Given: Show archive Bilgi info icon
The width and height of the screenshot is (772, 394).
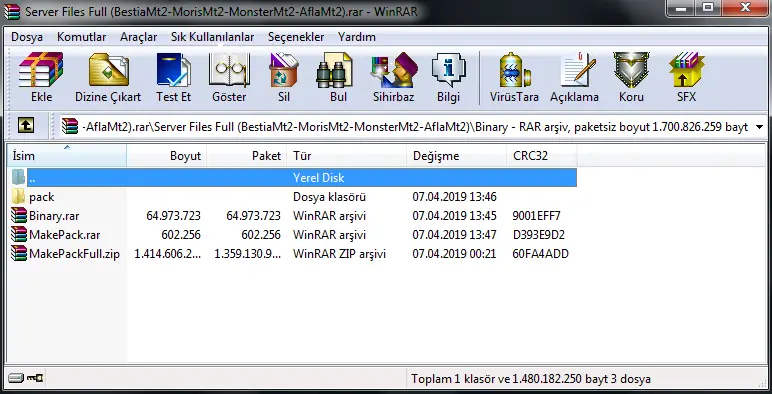Looking at the screenshot, I should (449, 70).
